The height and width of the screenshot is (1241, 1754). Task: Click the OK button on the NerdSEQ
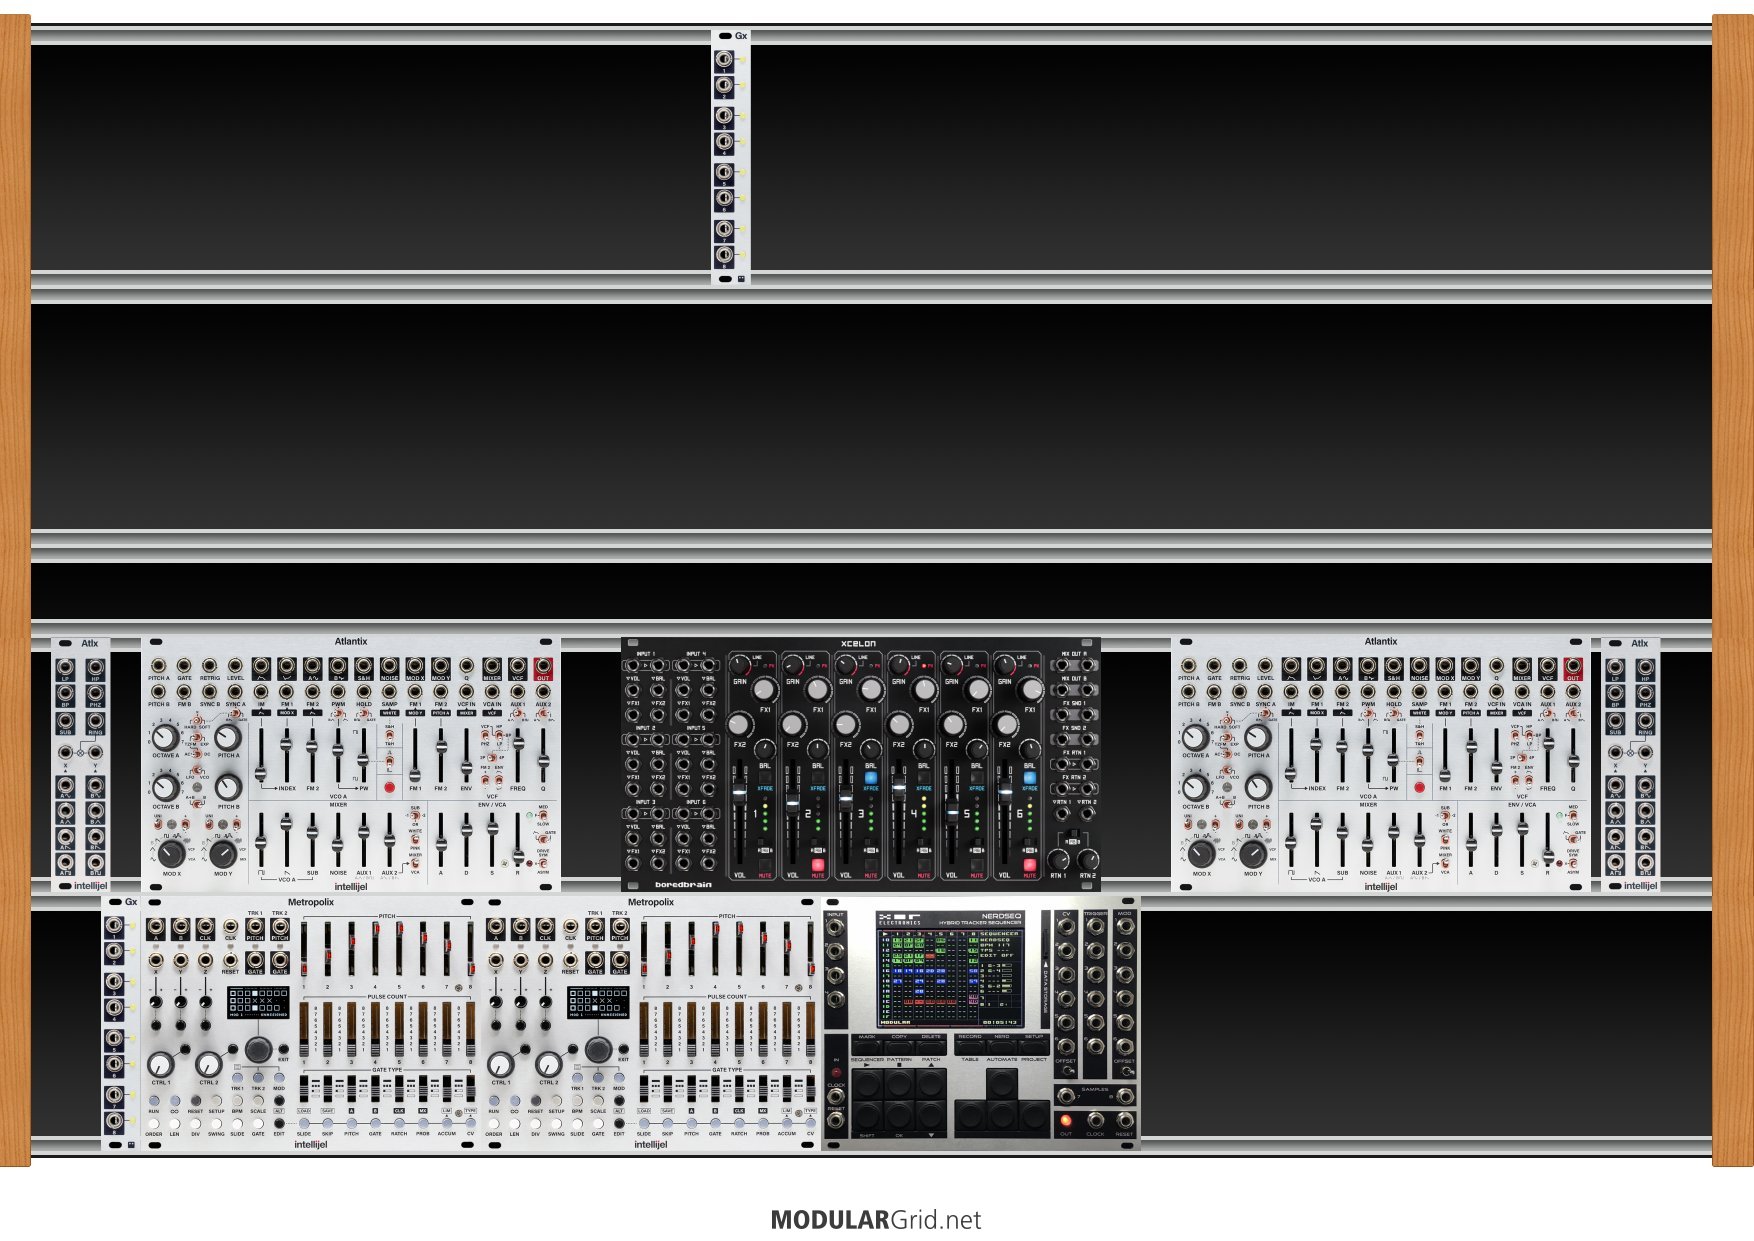(x=899, y=1116)
